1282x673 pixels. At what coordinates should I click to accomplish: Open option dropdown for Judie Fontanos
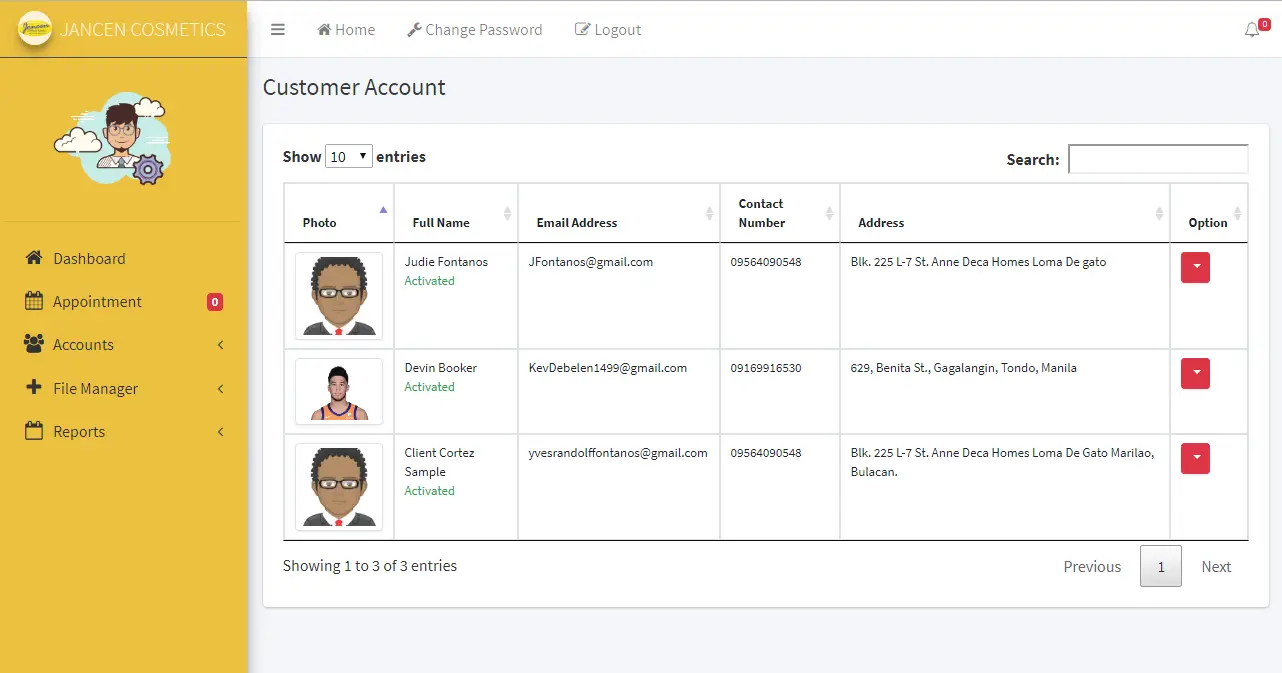click(1195, 268)
